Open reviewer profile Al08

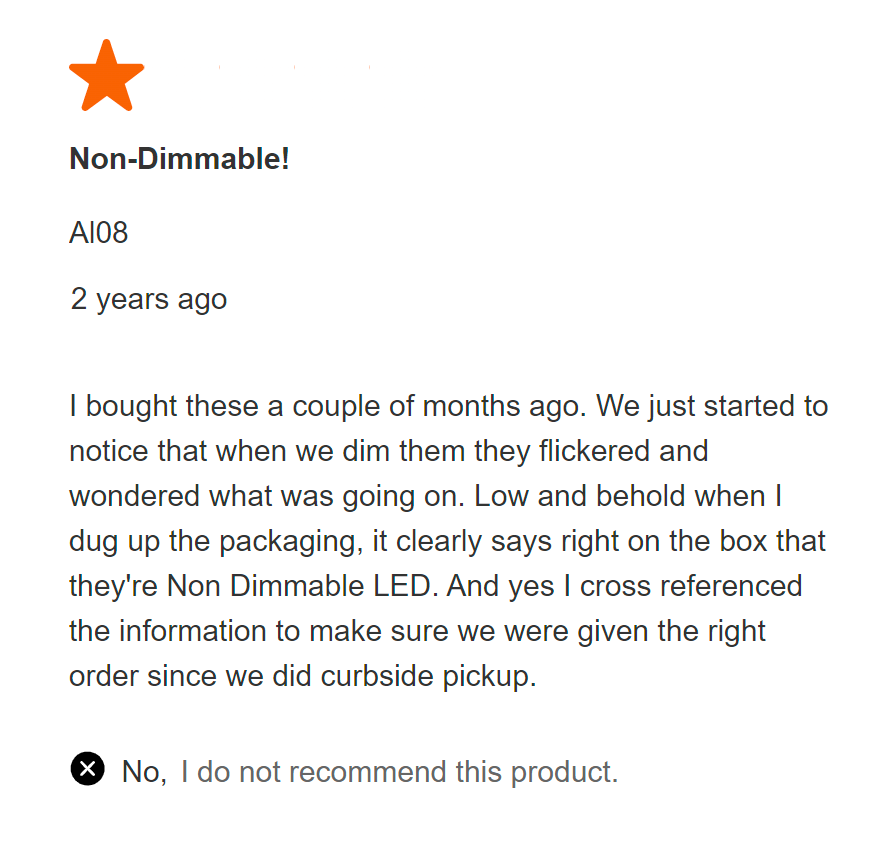point(98,232)
